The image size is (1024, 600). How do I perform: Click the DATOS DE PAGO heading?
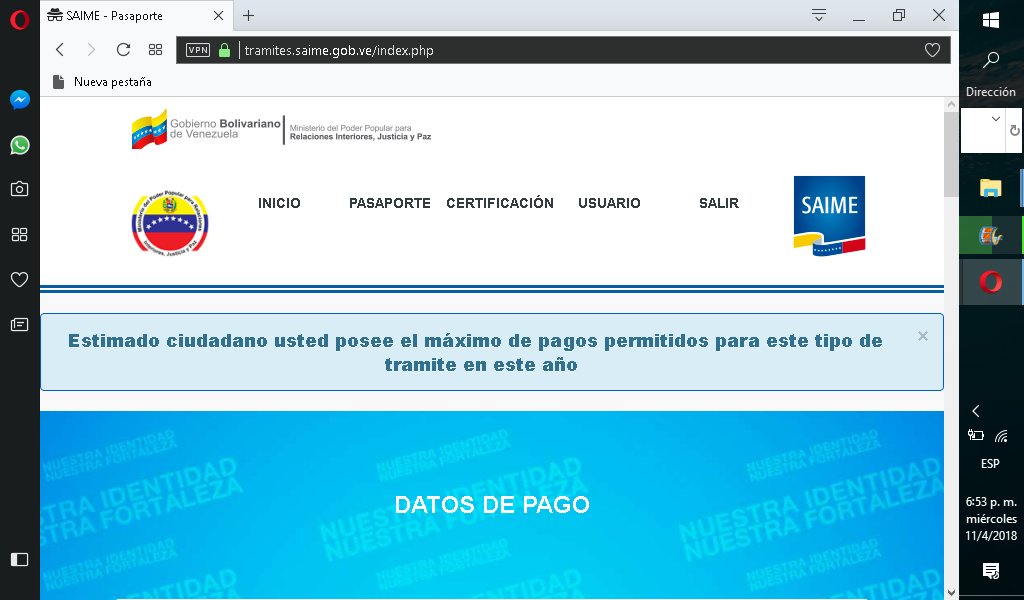coord(492,504)
